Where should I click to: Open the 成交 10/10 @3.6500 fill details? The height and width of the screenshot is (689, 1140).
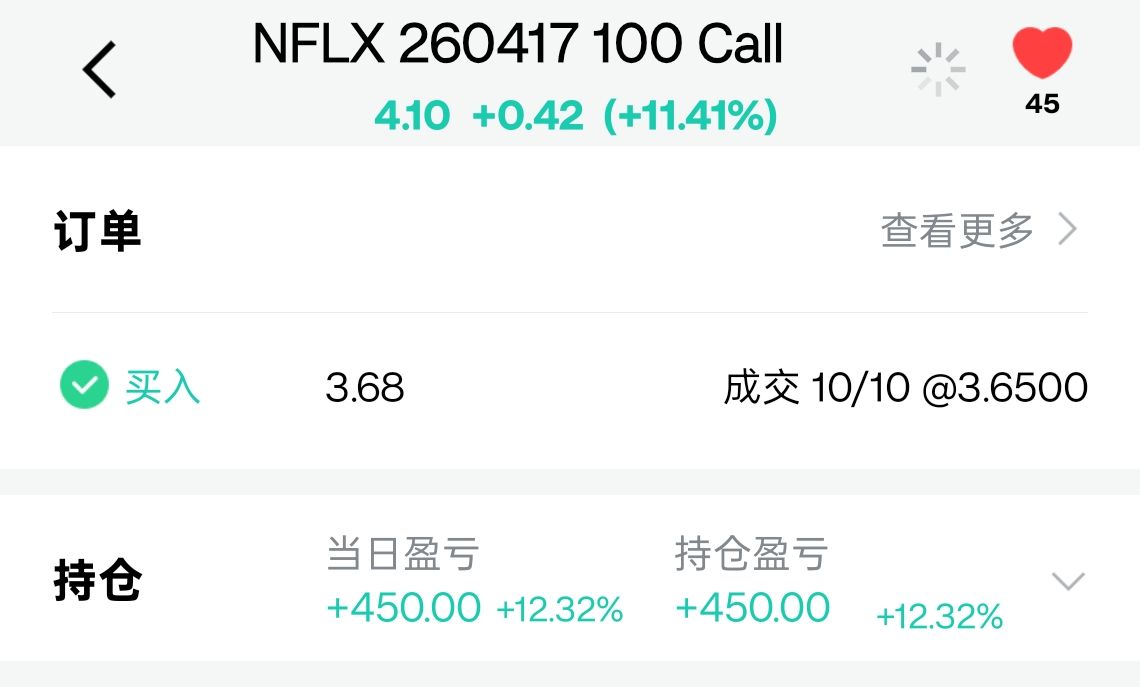[905, 388]
